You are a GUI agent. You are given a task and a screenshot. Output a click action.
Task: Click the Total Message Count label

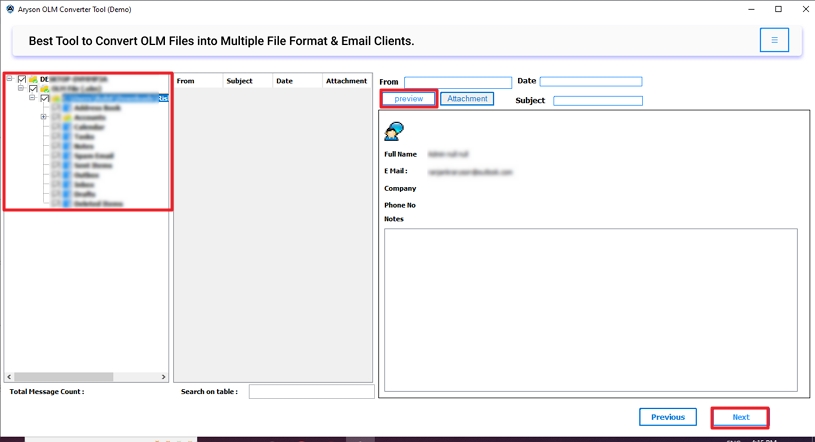coord(47,392)
